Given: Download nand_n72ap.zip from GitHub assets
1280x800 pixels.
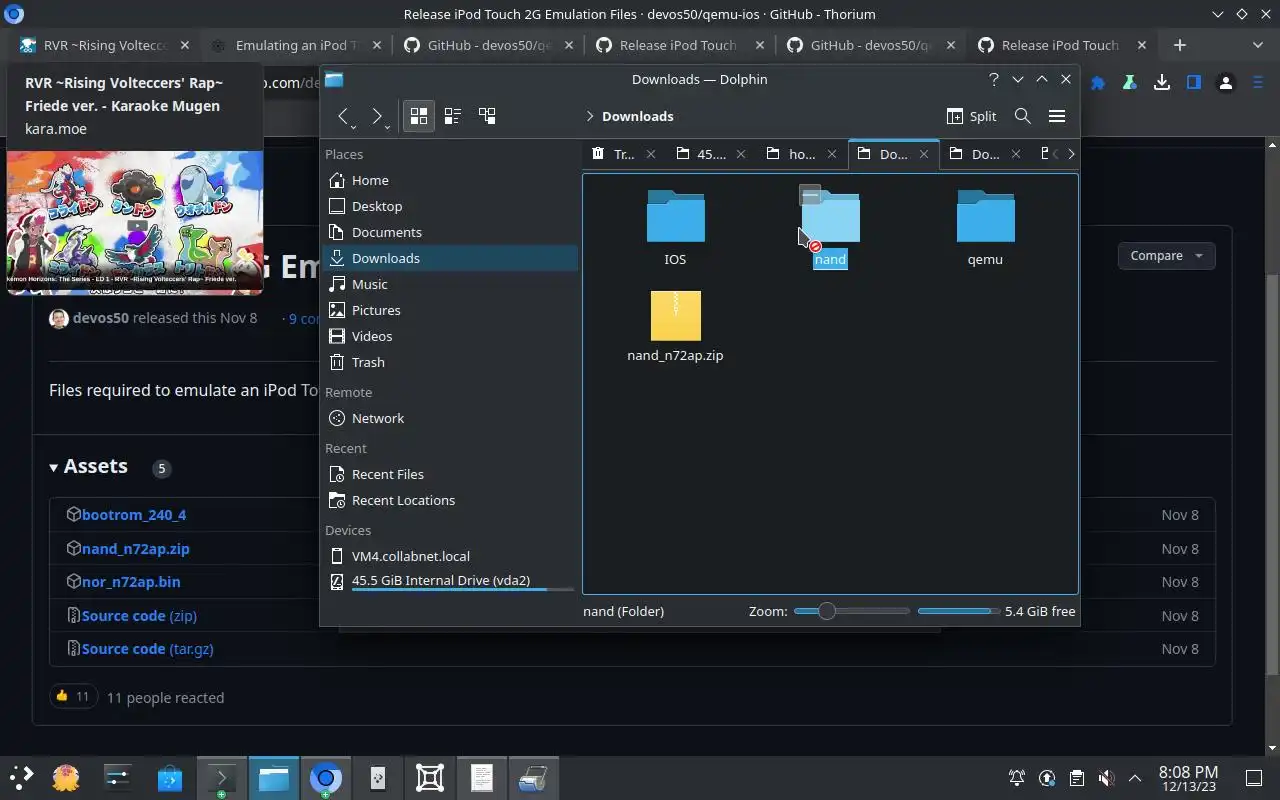Looking at the screenshot, I should [x=136, y=549].
